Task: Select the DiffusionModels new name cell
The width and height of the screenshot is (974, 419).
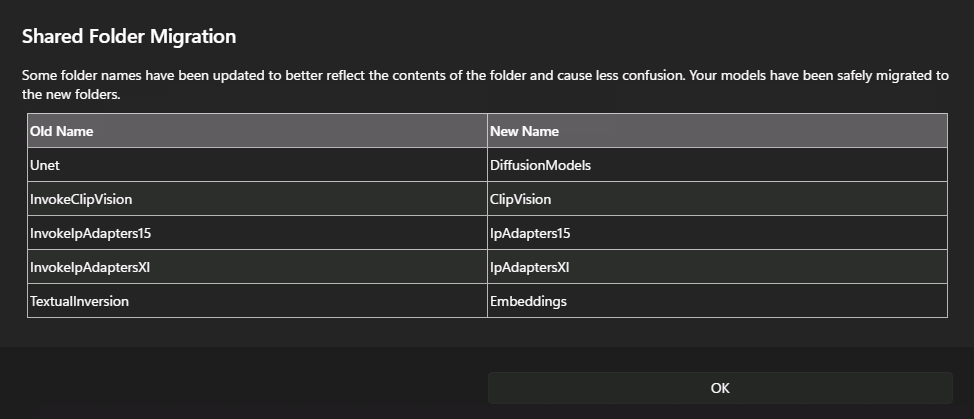Action: point(540,165)
